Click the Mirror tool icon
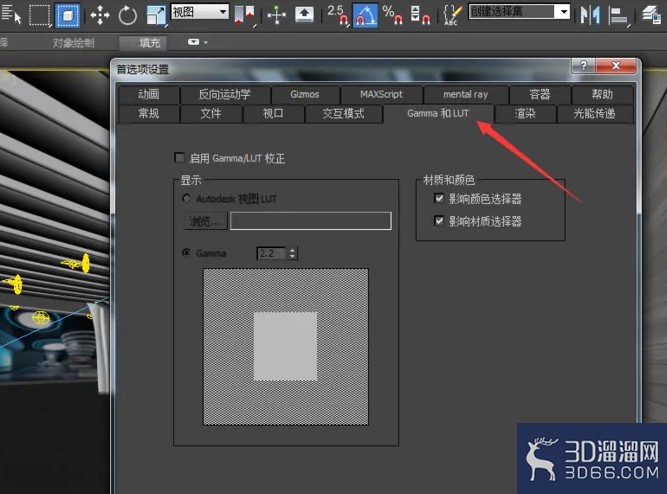Image resolution: width=667 pixels, height=494 pixels. [x=590, y=15]
